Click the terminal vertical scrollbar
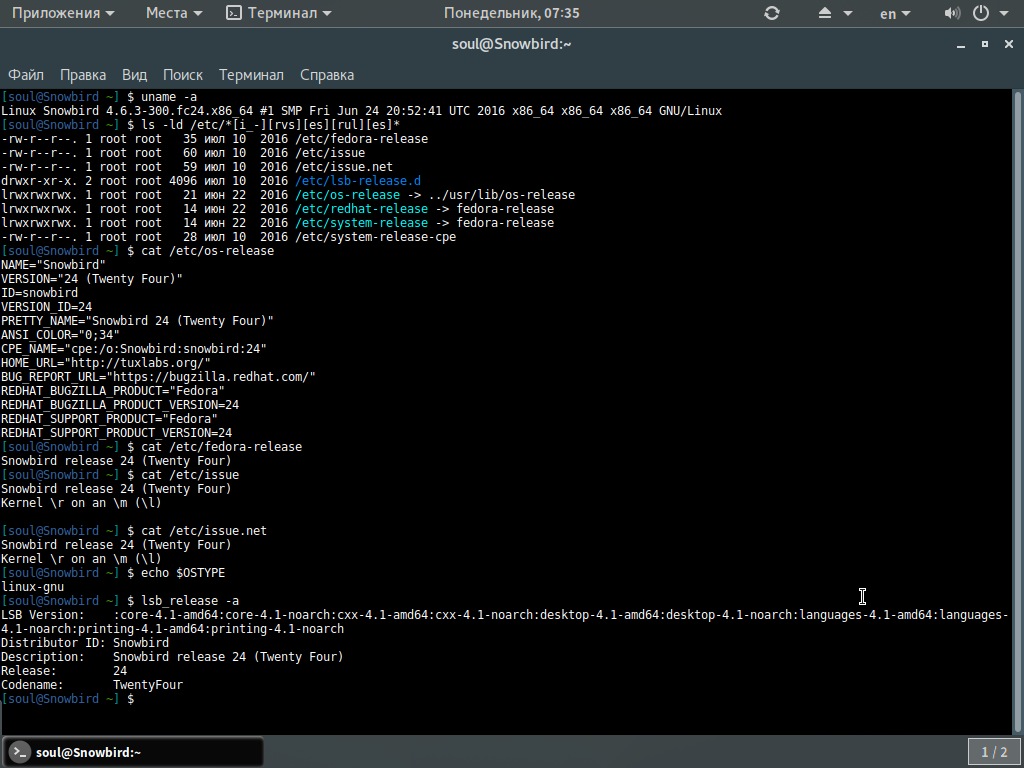This screenshot has width=1024, height=768. click(1018, 410)
